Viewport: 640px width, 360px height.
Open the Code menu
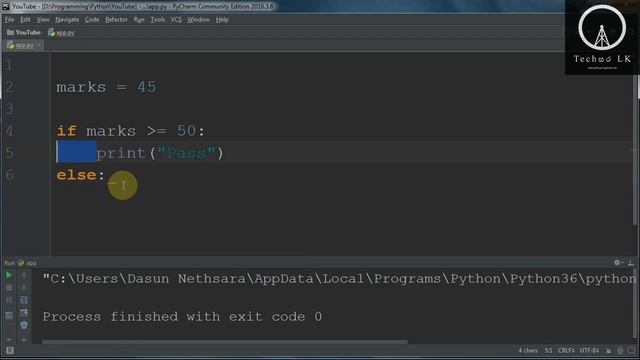(92, 20)
